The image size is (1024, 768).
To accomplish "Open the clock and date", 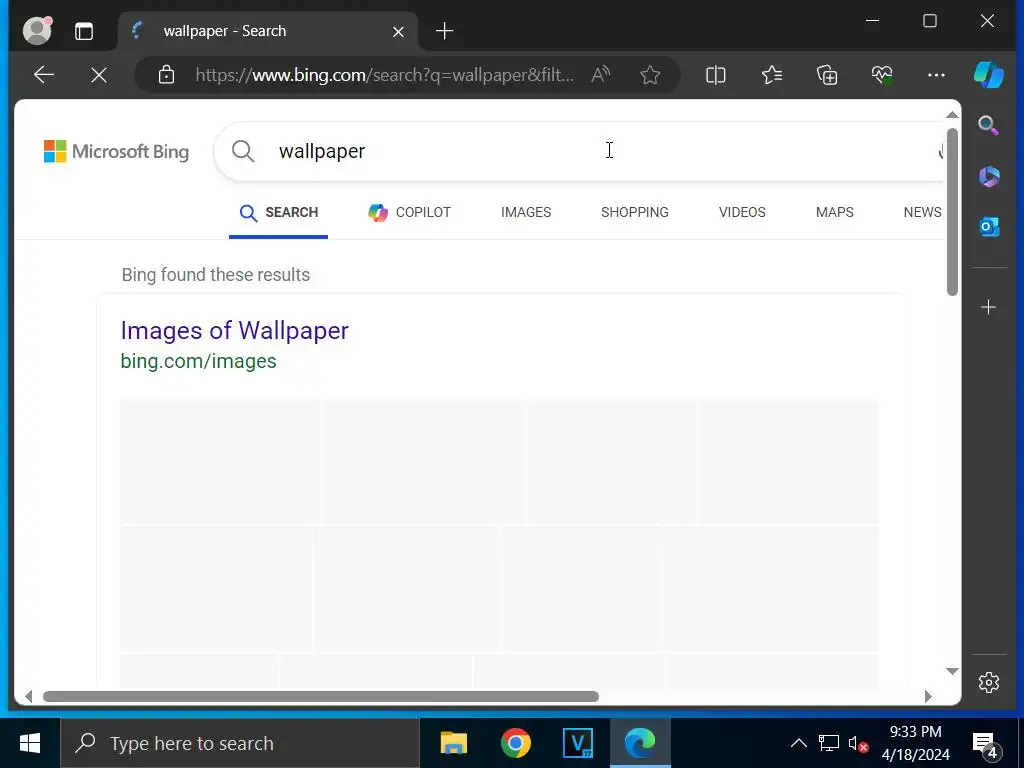I will 916,743.
